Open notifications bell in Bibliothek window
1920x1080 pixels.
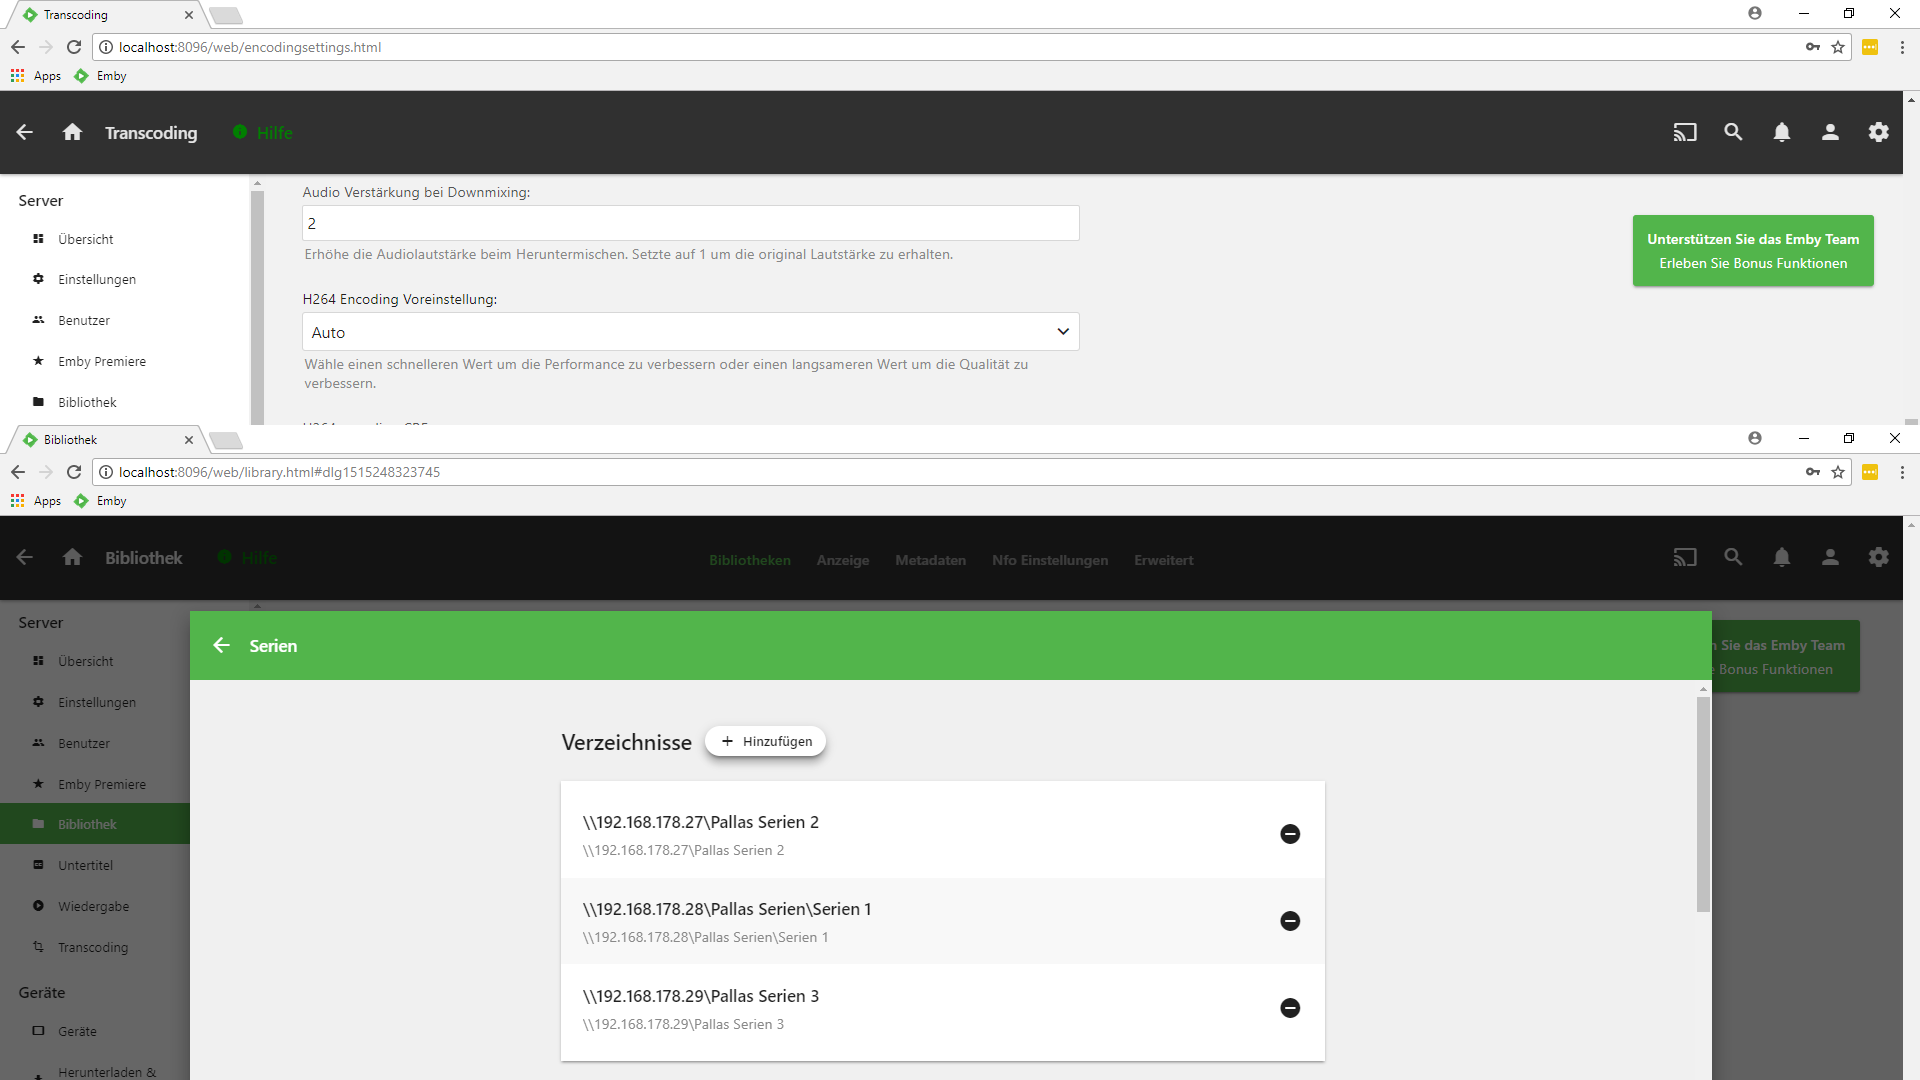pyautogui.click(x=1782, y=557)
